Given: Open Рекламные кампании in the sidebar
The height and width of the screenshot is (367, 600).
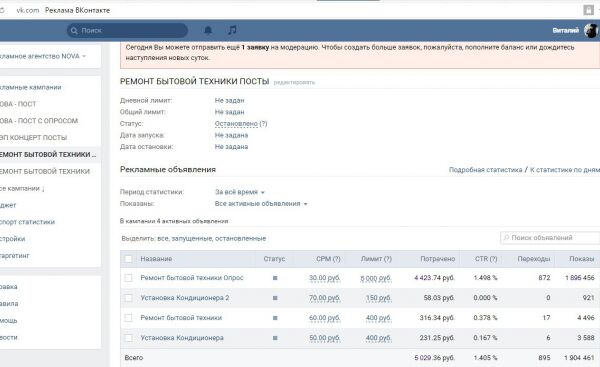Looking at the screenshot, I should point(31,87).
